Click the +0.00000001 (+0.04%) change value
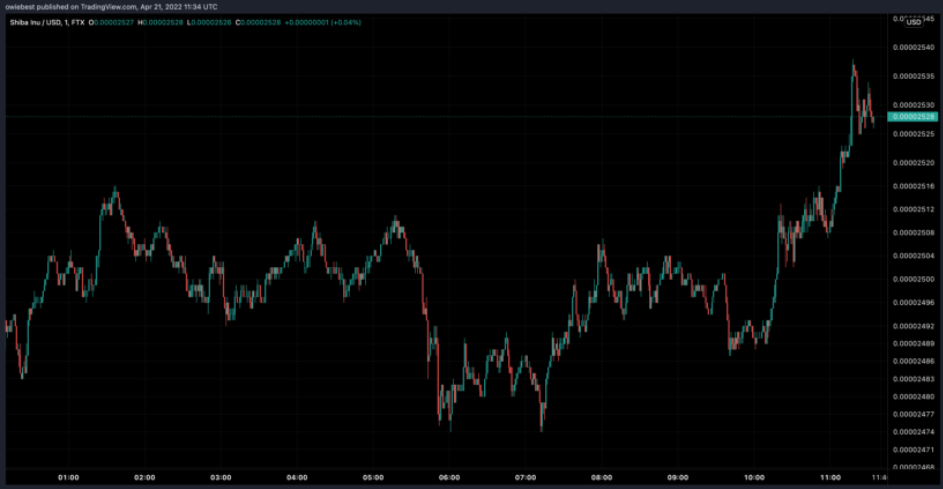Screen dimensions: 943x489 tap(323, 23)
